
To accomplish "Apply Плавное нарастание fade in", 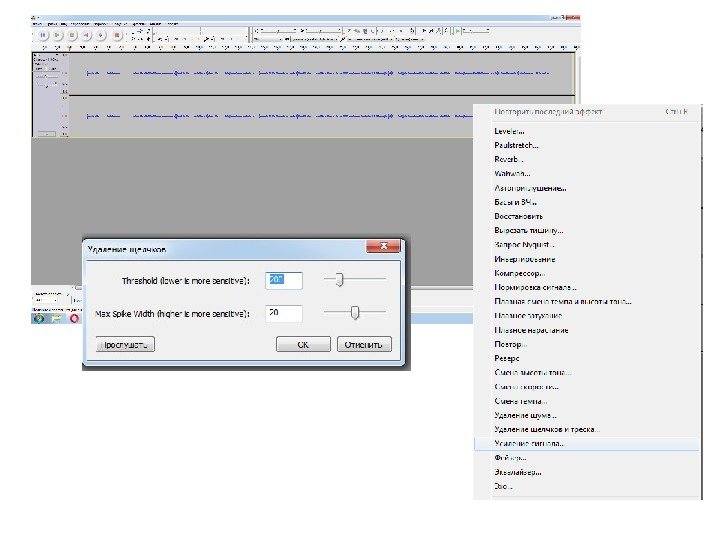I will tap(587, 330).
